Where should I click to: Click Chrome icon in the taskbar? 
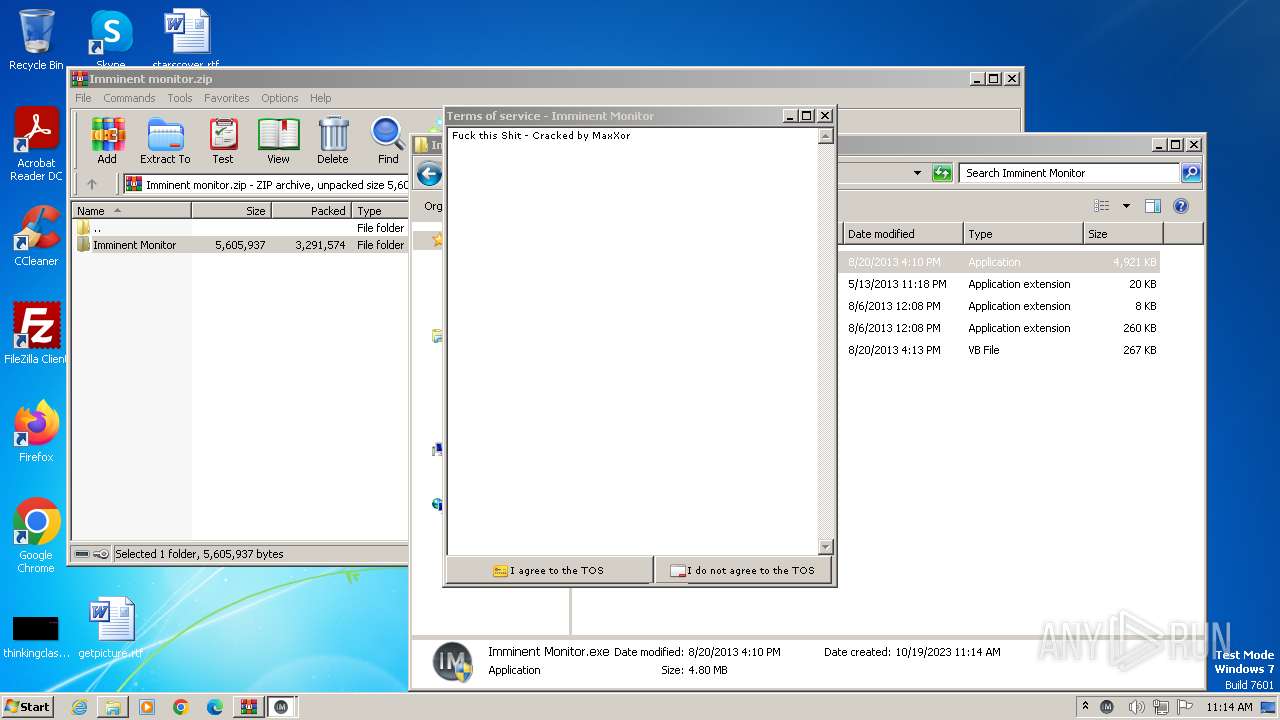[x=181, y=707]
